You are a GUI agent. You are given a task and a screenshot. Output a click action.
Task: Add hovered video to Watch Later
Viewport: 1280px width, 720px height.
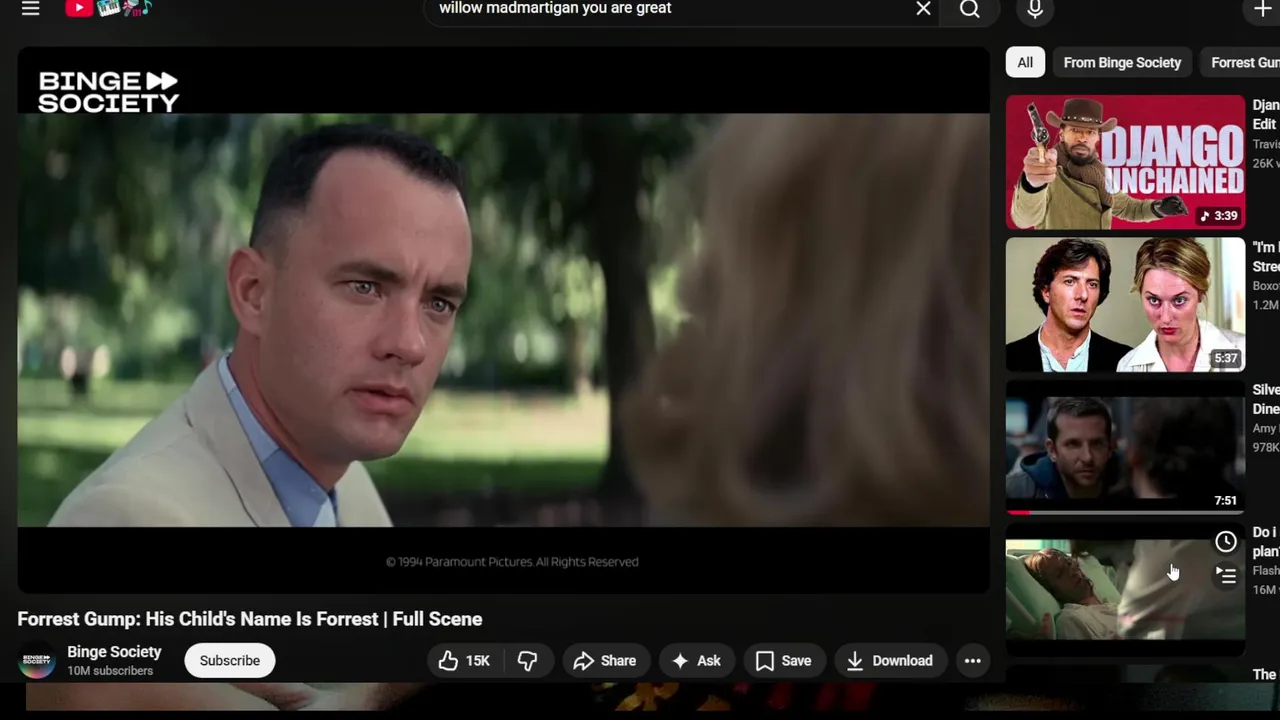click(x=1226, y=542)
